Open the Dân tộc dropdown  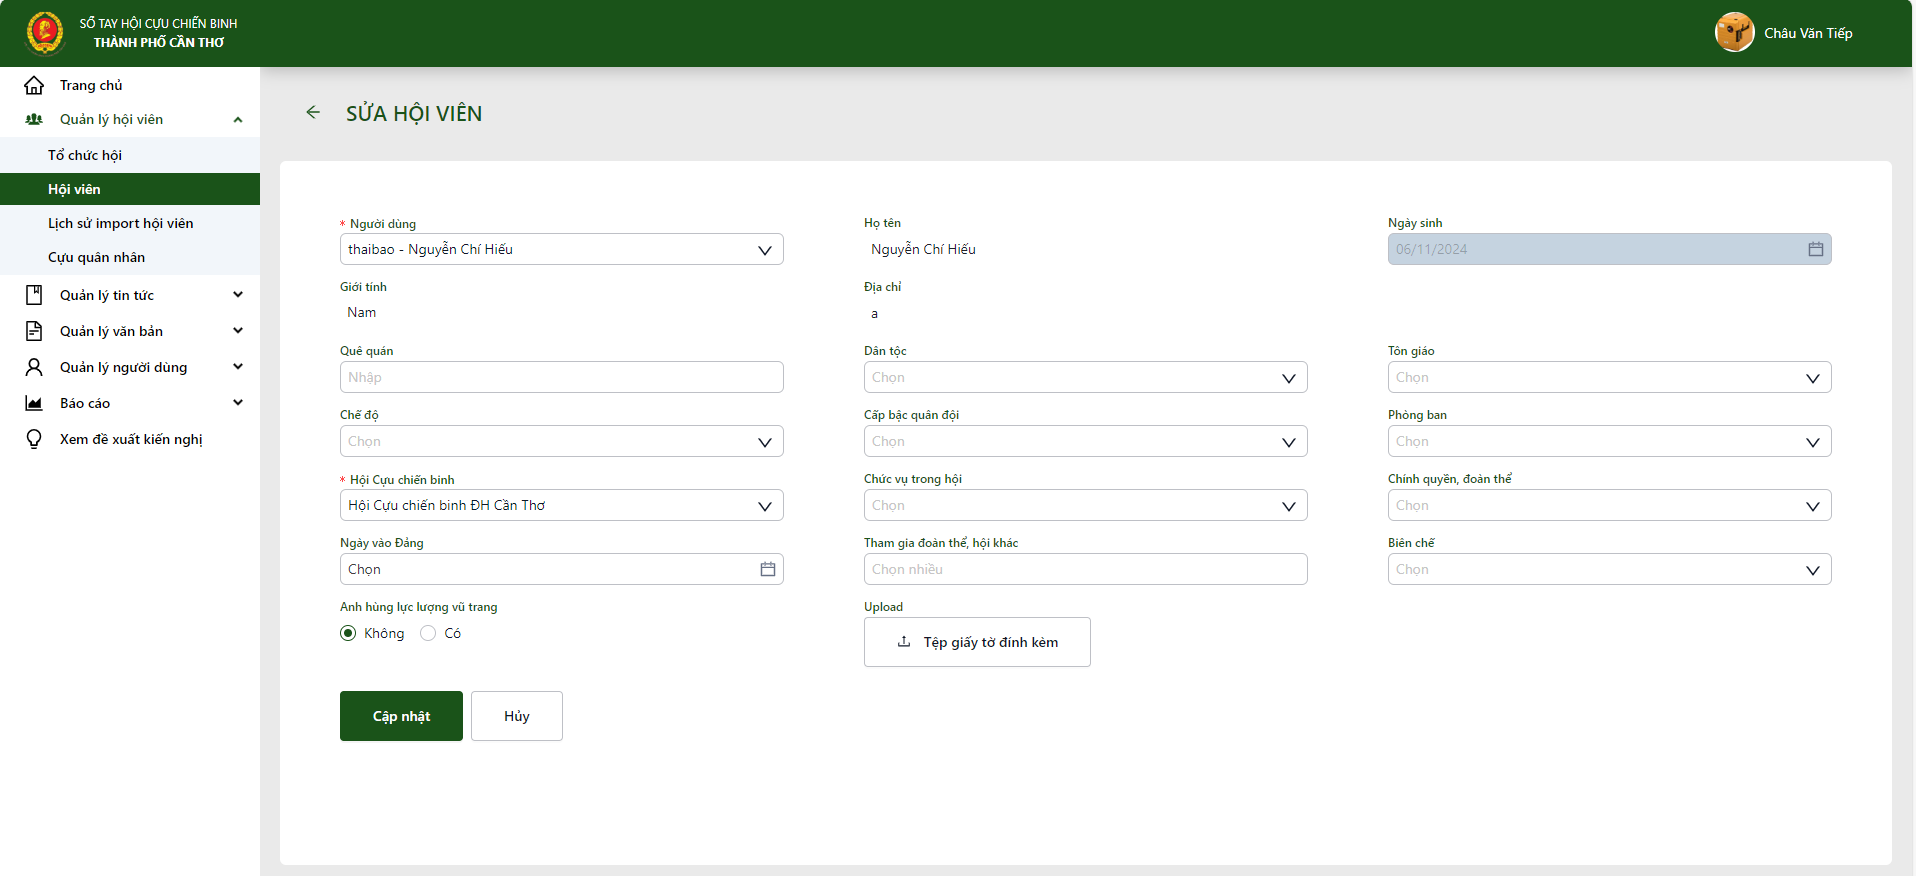tap(1085, 377)
